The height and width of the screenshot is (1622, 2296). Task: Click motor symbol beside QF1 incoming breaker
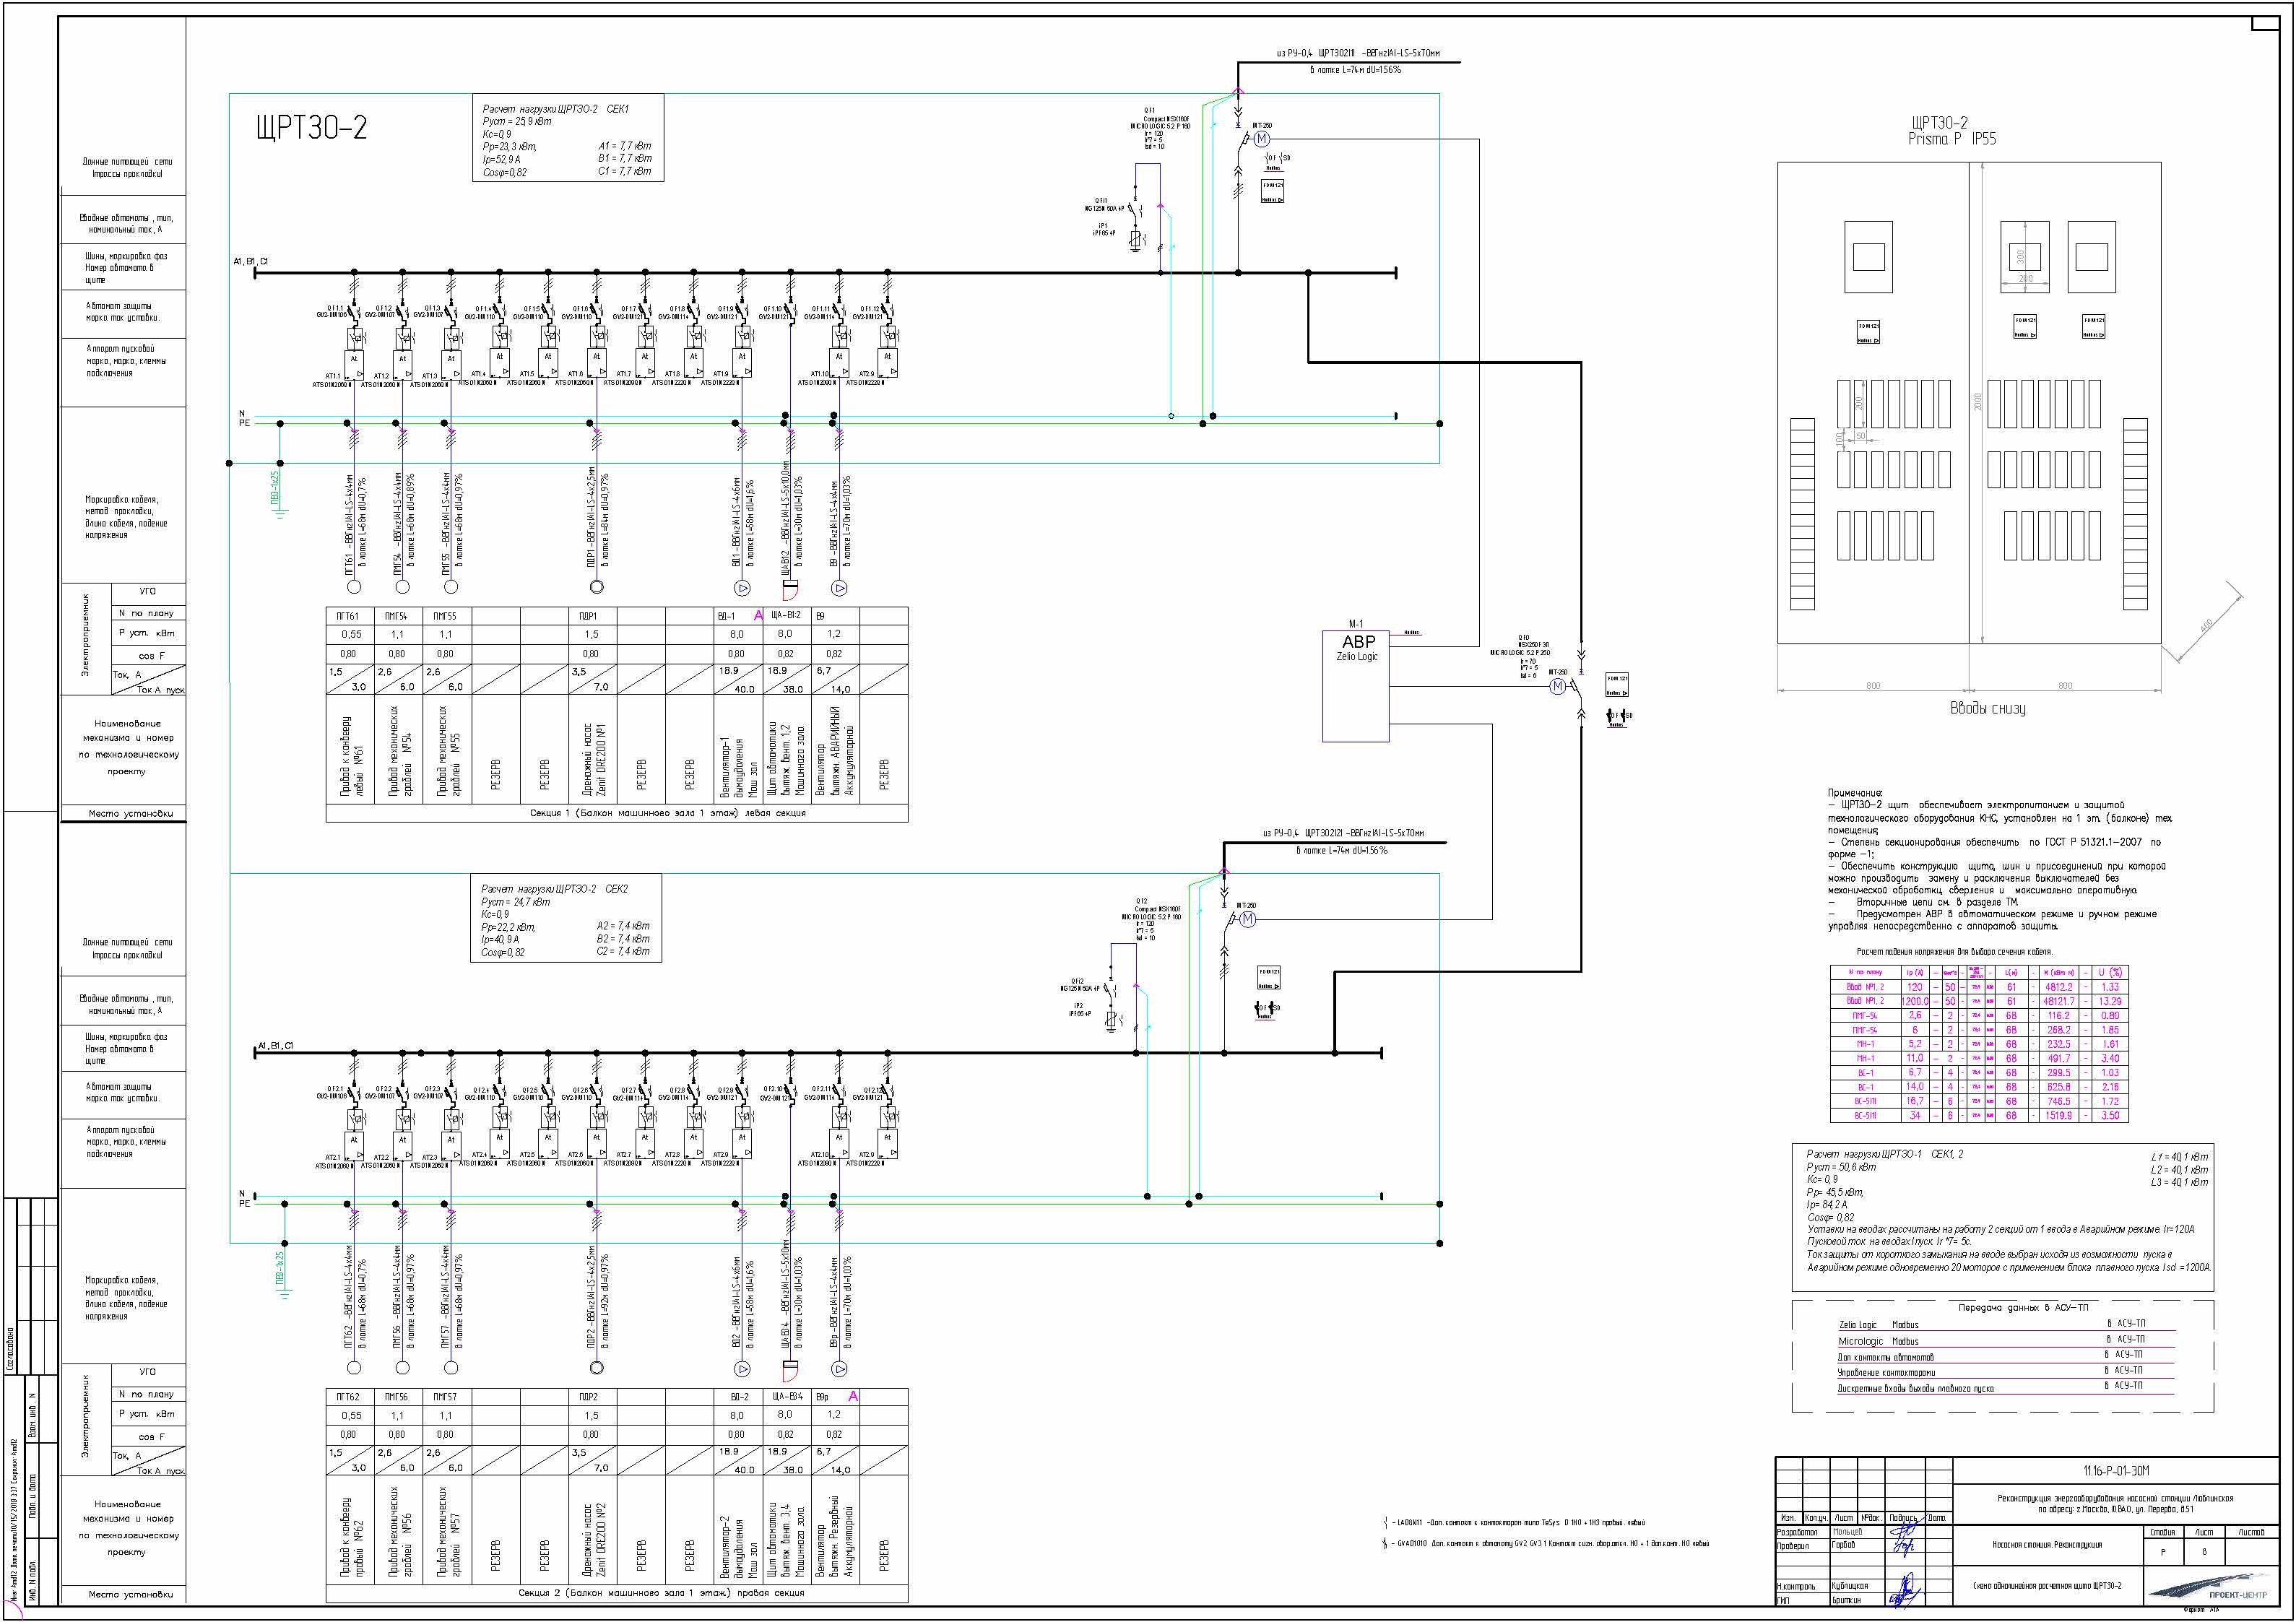[1261, 139]
